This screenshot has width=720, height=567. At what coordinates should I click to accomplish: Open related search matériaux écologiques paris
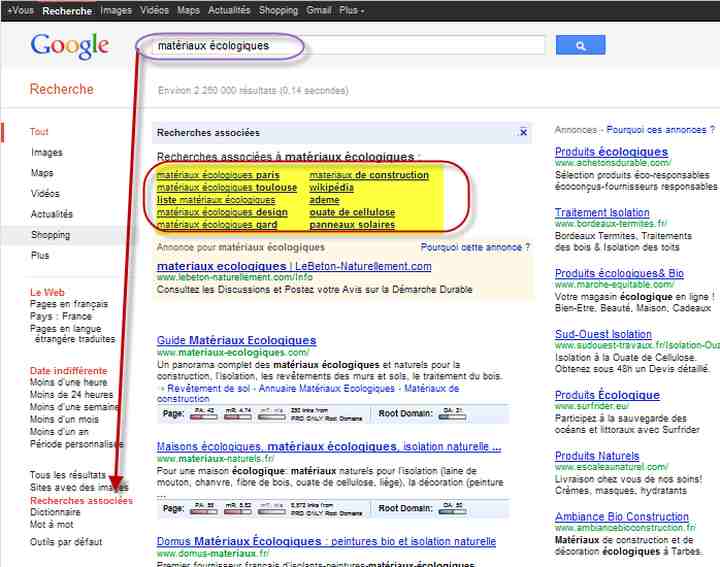[218, 175]
